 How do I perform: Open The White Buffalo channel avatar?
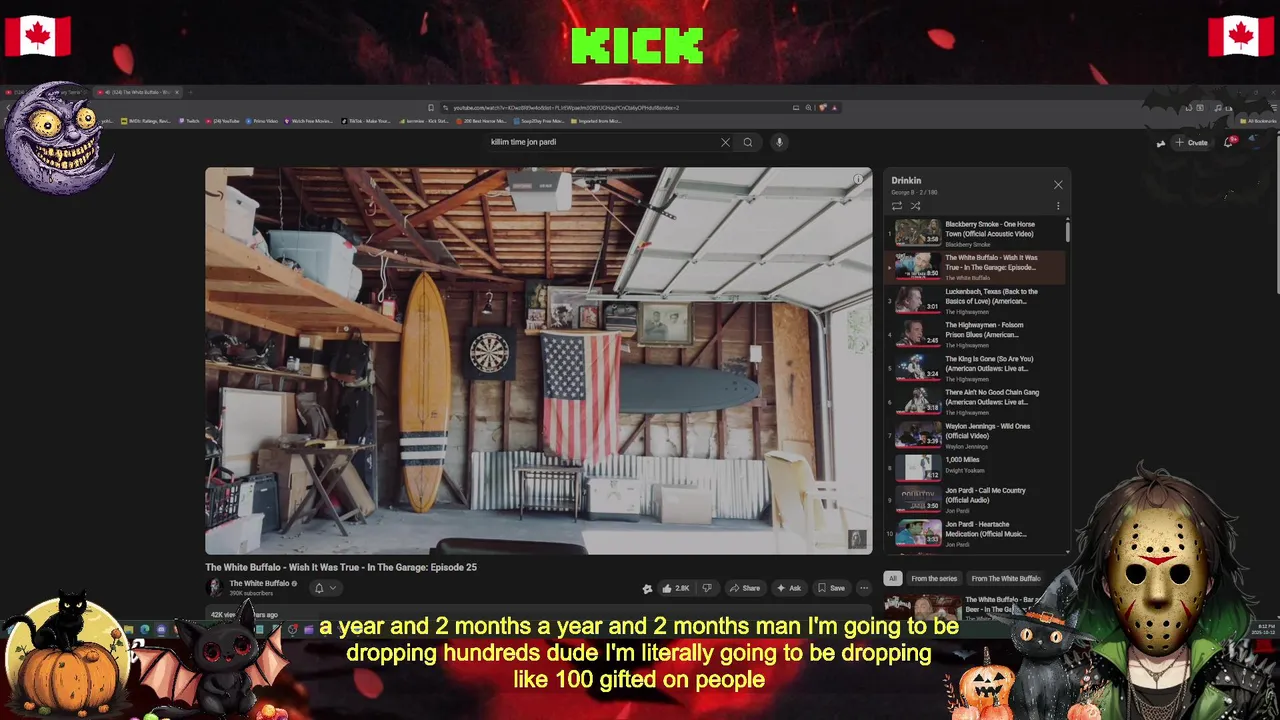tap(214, 588)
